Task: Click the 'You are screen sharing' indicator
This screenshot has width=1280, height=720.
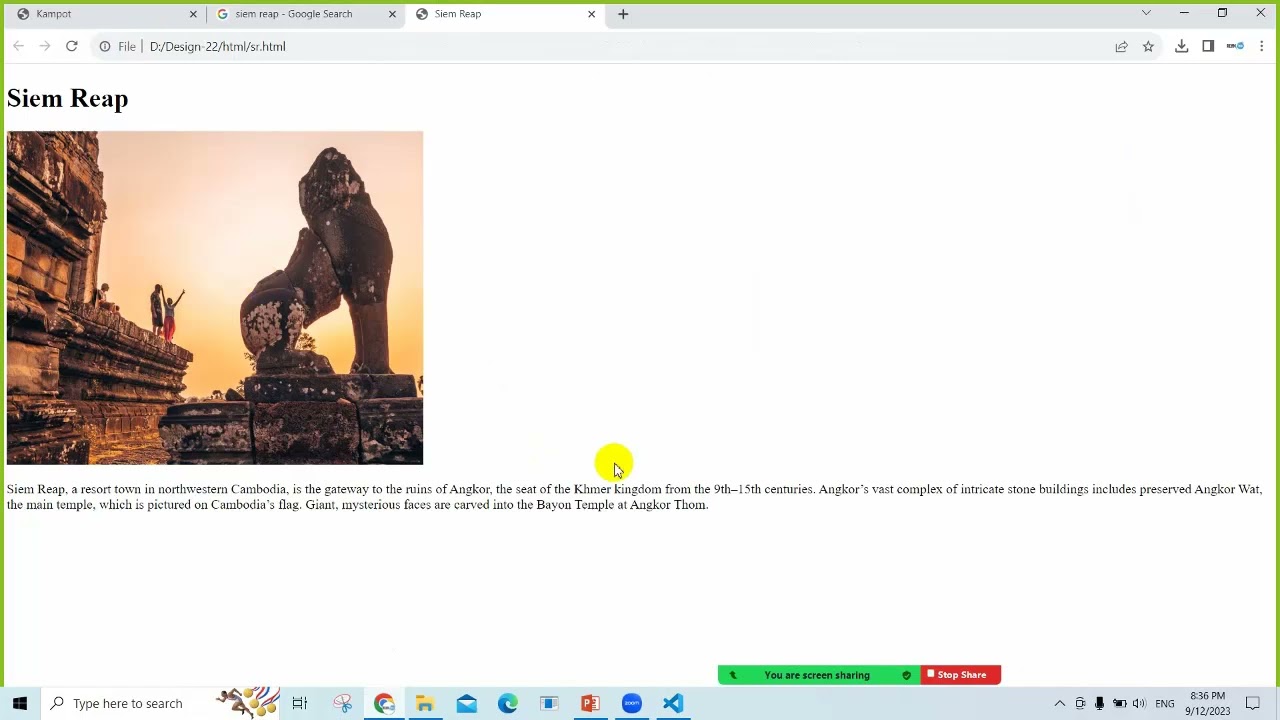Action: tap(817, 675)
